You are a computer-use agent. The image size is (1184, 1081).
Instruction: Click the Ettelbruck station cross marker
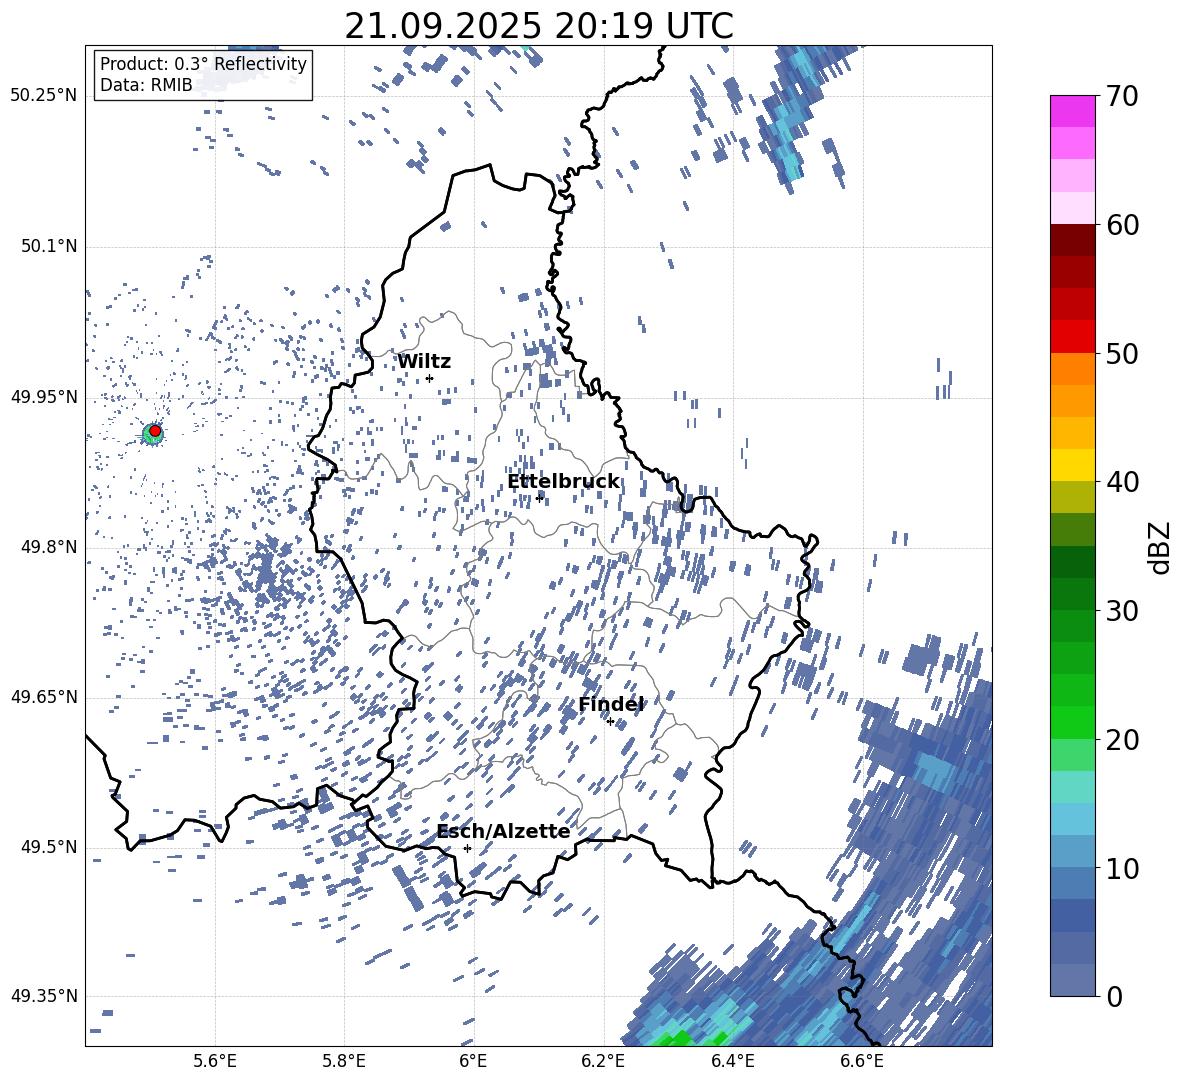click(x=539, y=497)
